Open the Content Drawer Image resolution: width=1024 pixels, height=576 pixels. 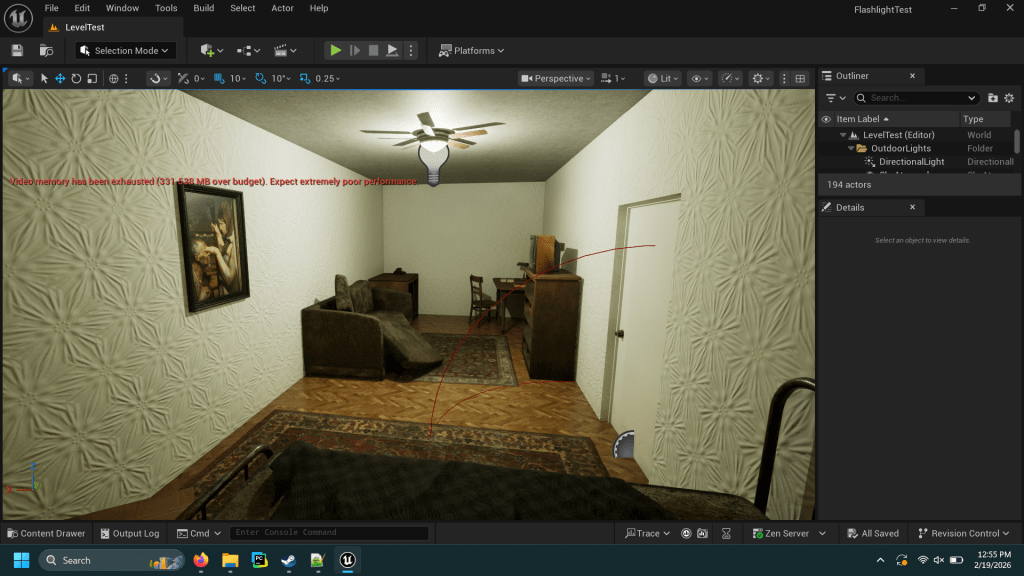[46, 533]
